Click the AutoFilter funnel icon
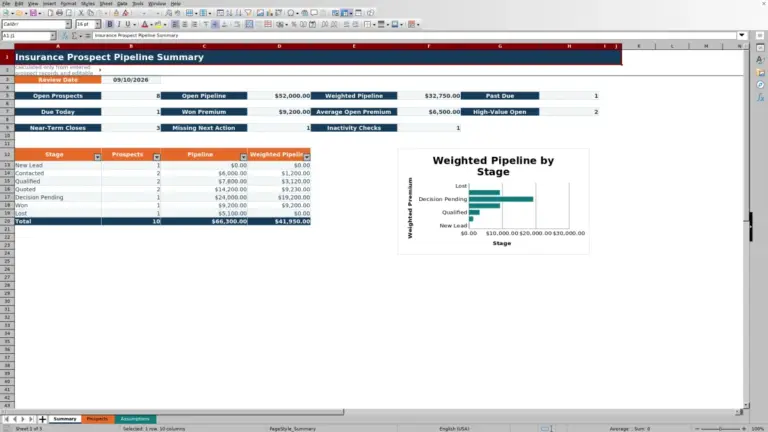Screen dimensions: 768x432 coord(248,13)
